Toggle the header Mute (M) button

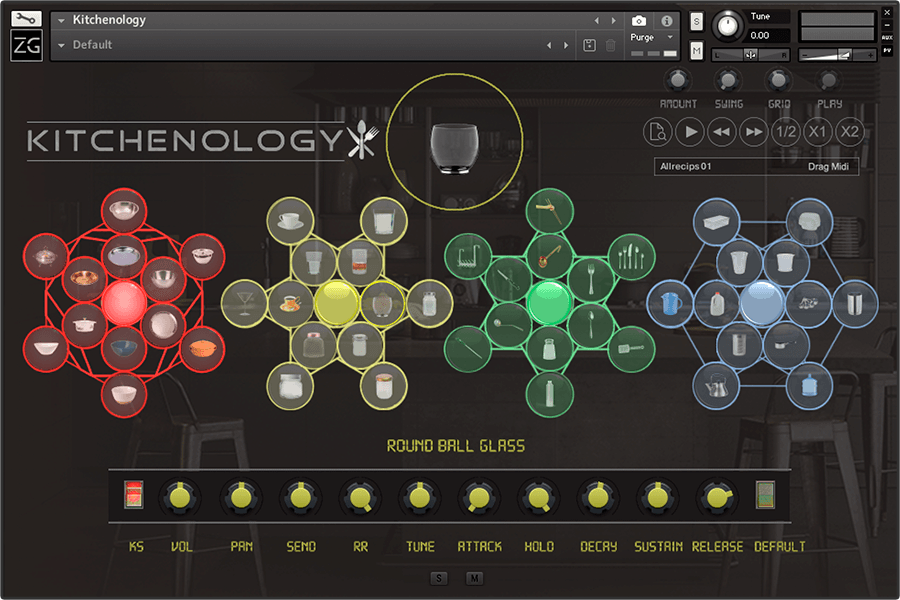[696, 51]
